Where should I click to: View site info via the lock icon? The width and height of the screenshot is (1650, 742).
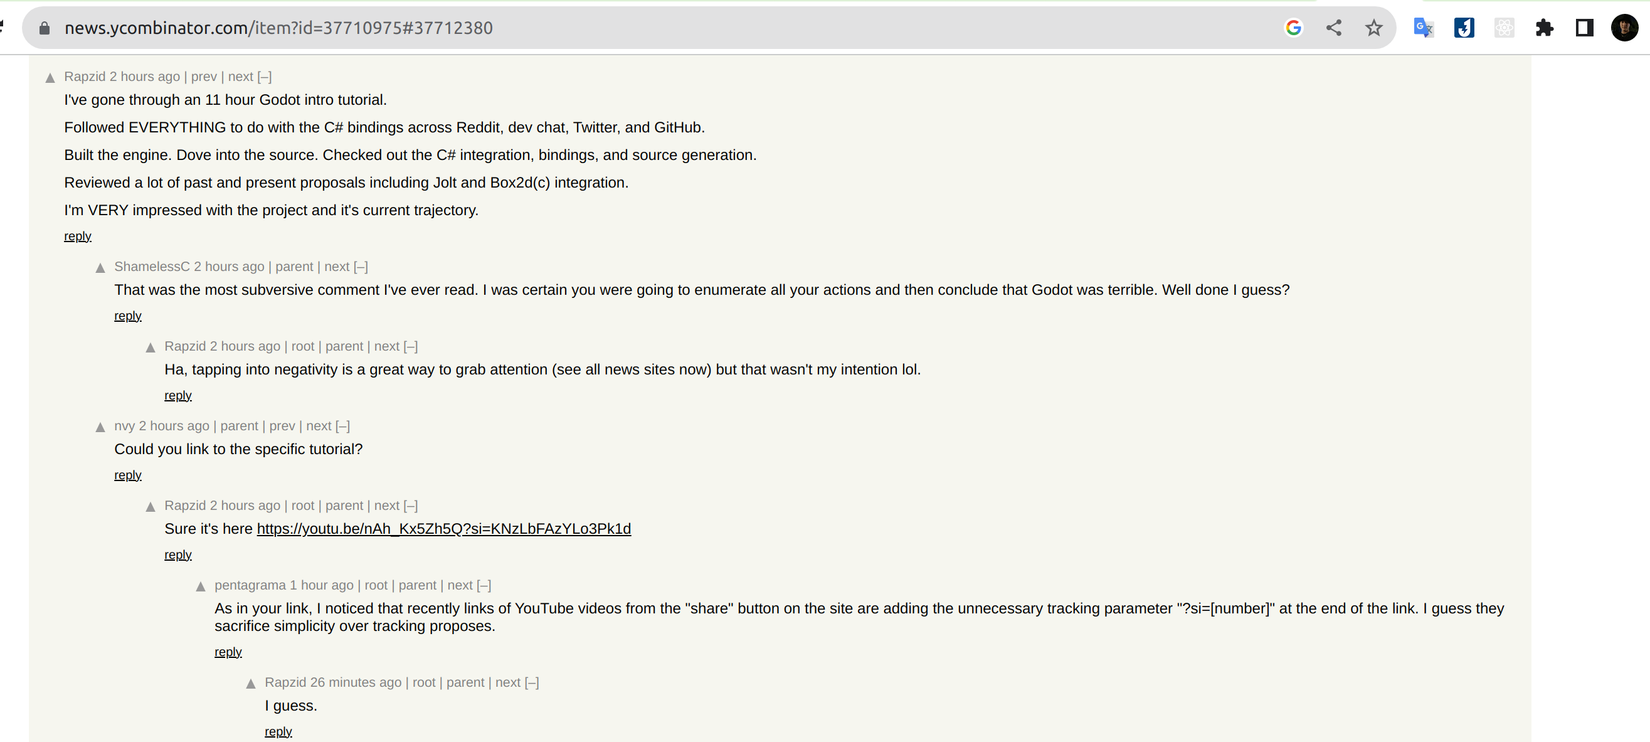(44, 28)
